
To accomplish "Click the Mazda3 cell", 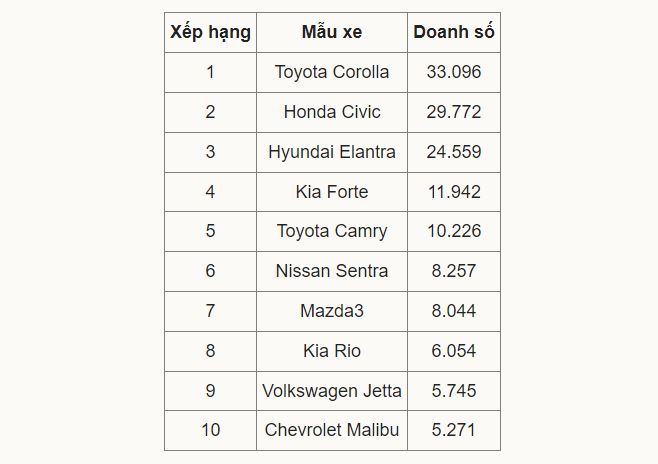I will coord(332,311).
